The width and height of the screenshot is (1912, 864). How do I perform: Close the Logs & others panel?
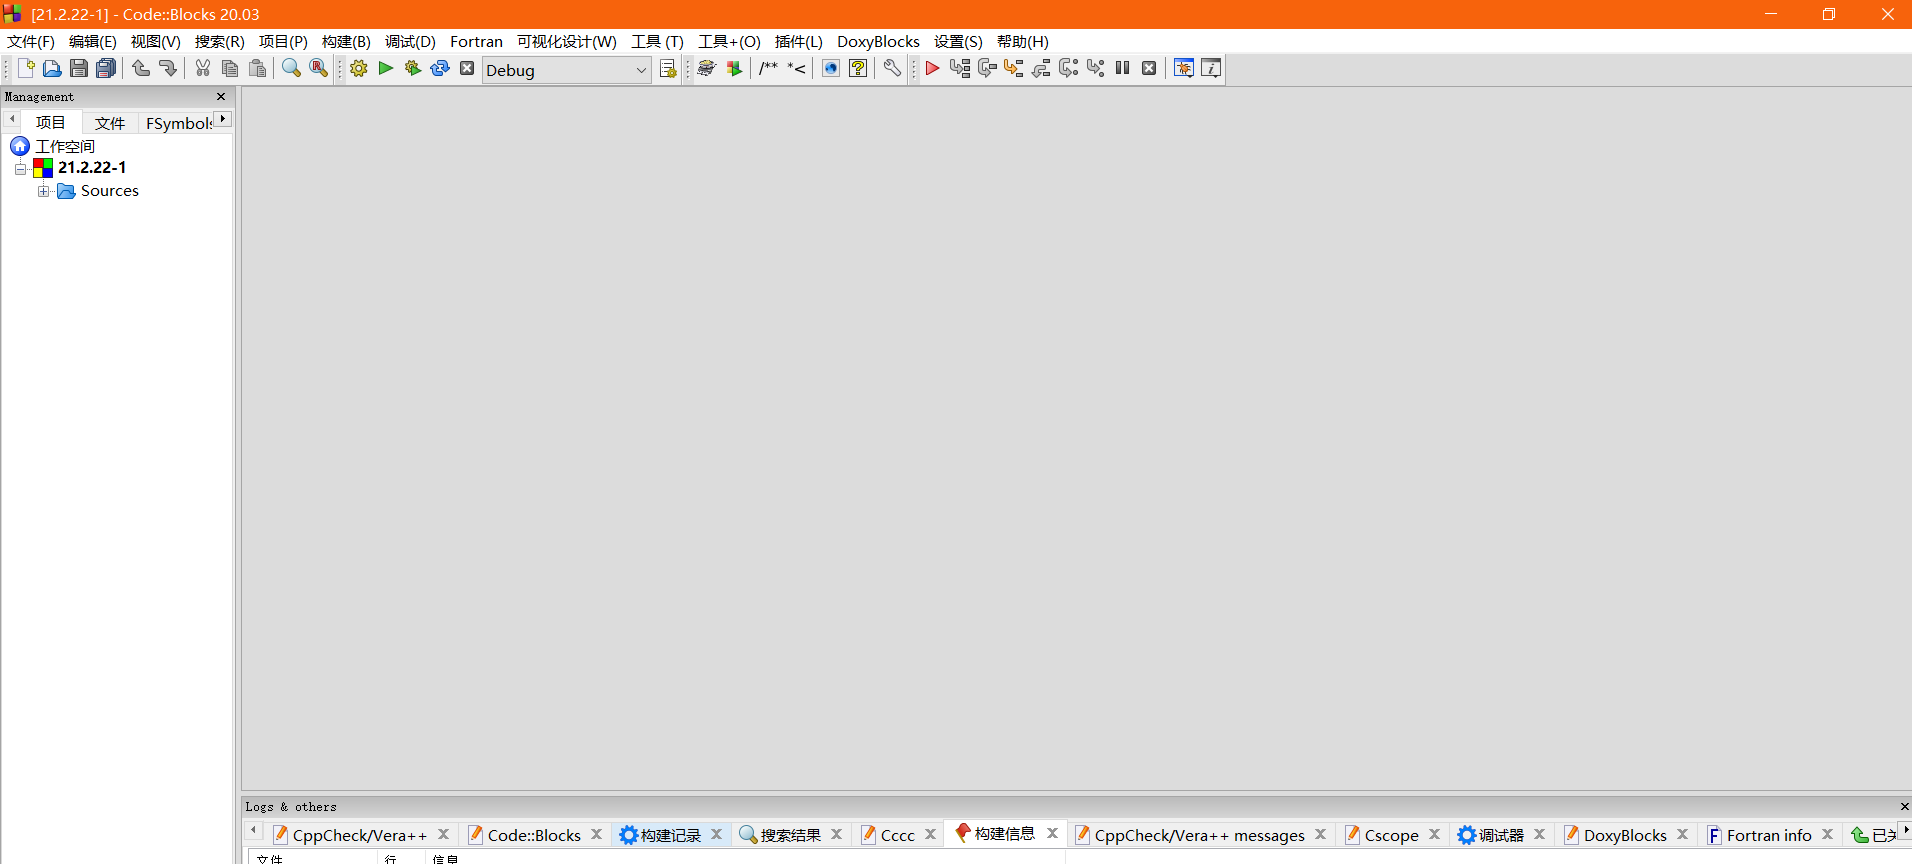pos(1904,806)
